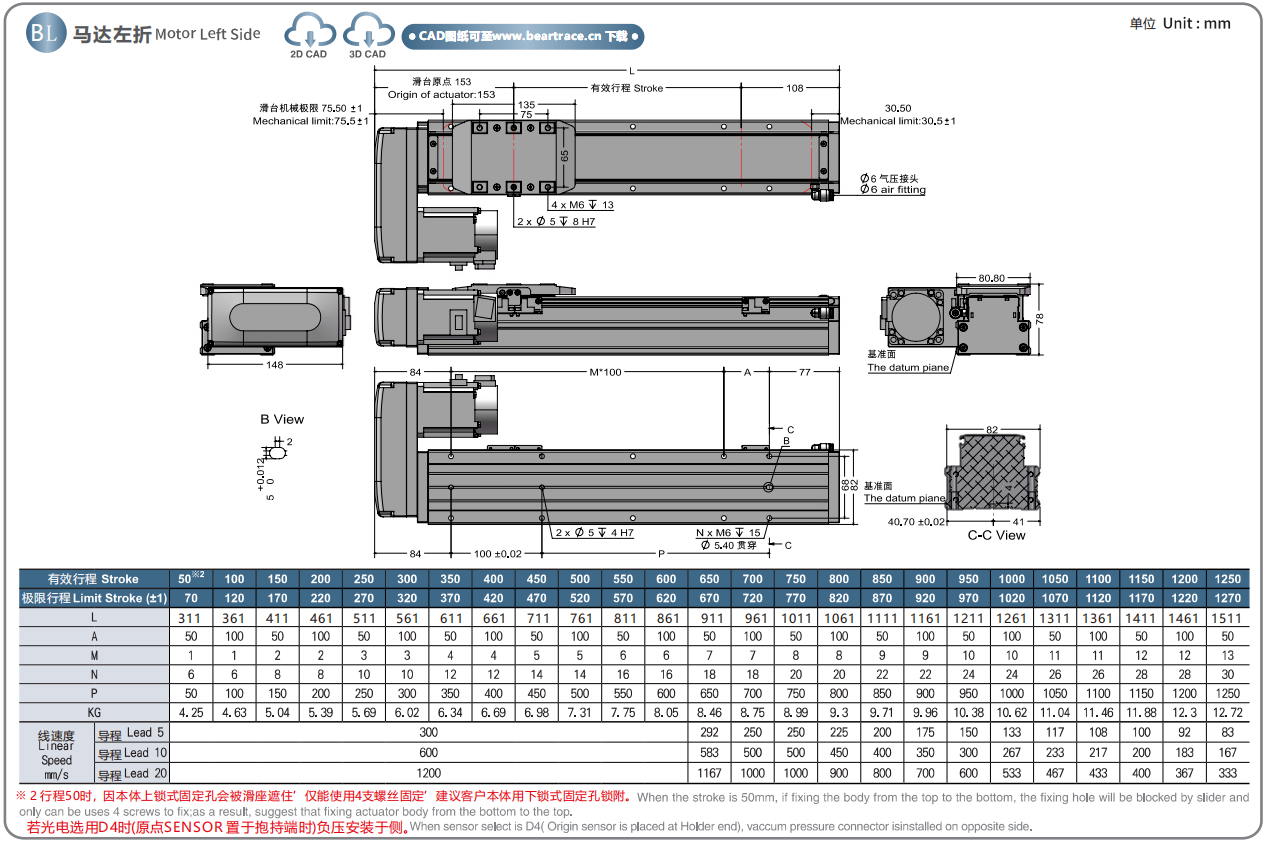
Task: Select the KG weight row label
Action: click(94, 713)
